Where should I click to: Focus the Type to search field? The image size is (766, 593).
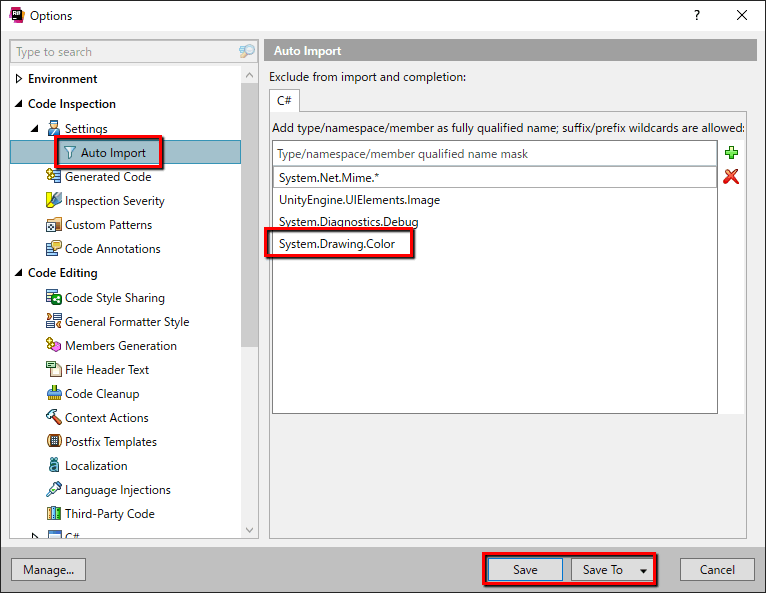[x=125, y=51]
